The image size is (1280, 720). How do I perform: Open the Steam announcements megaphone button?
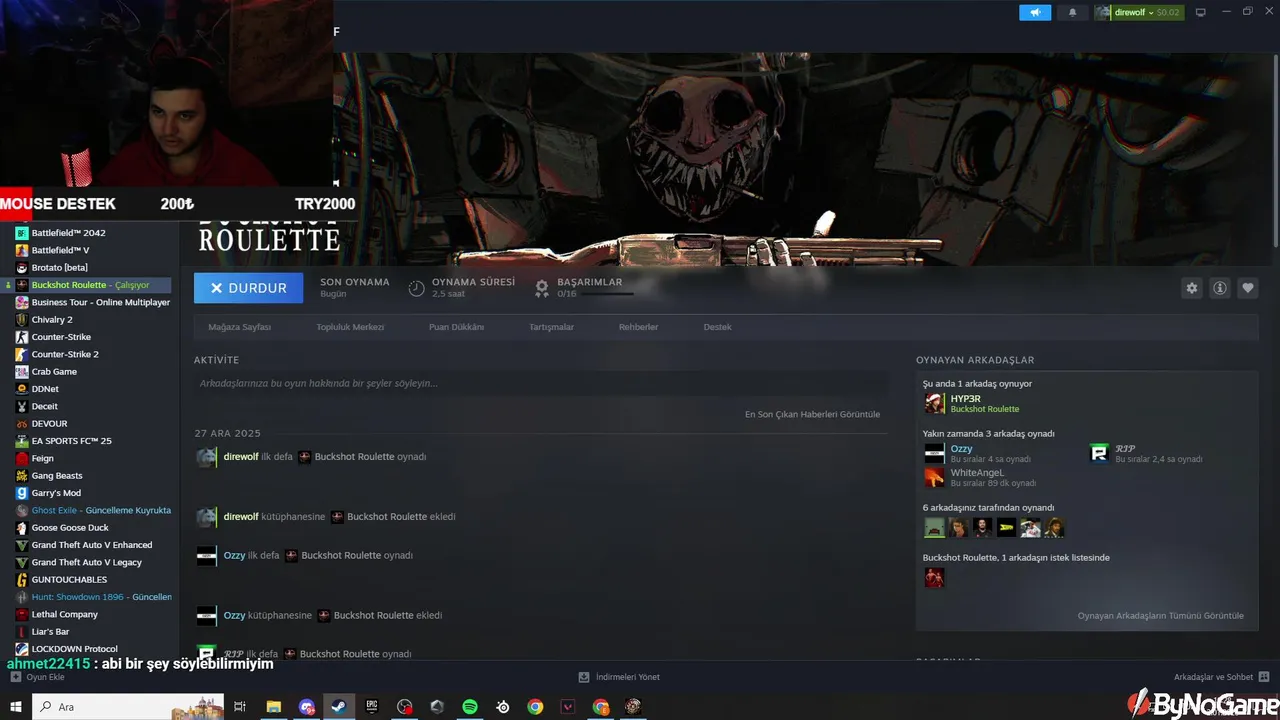tap(1035, 12)
